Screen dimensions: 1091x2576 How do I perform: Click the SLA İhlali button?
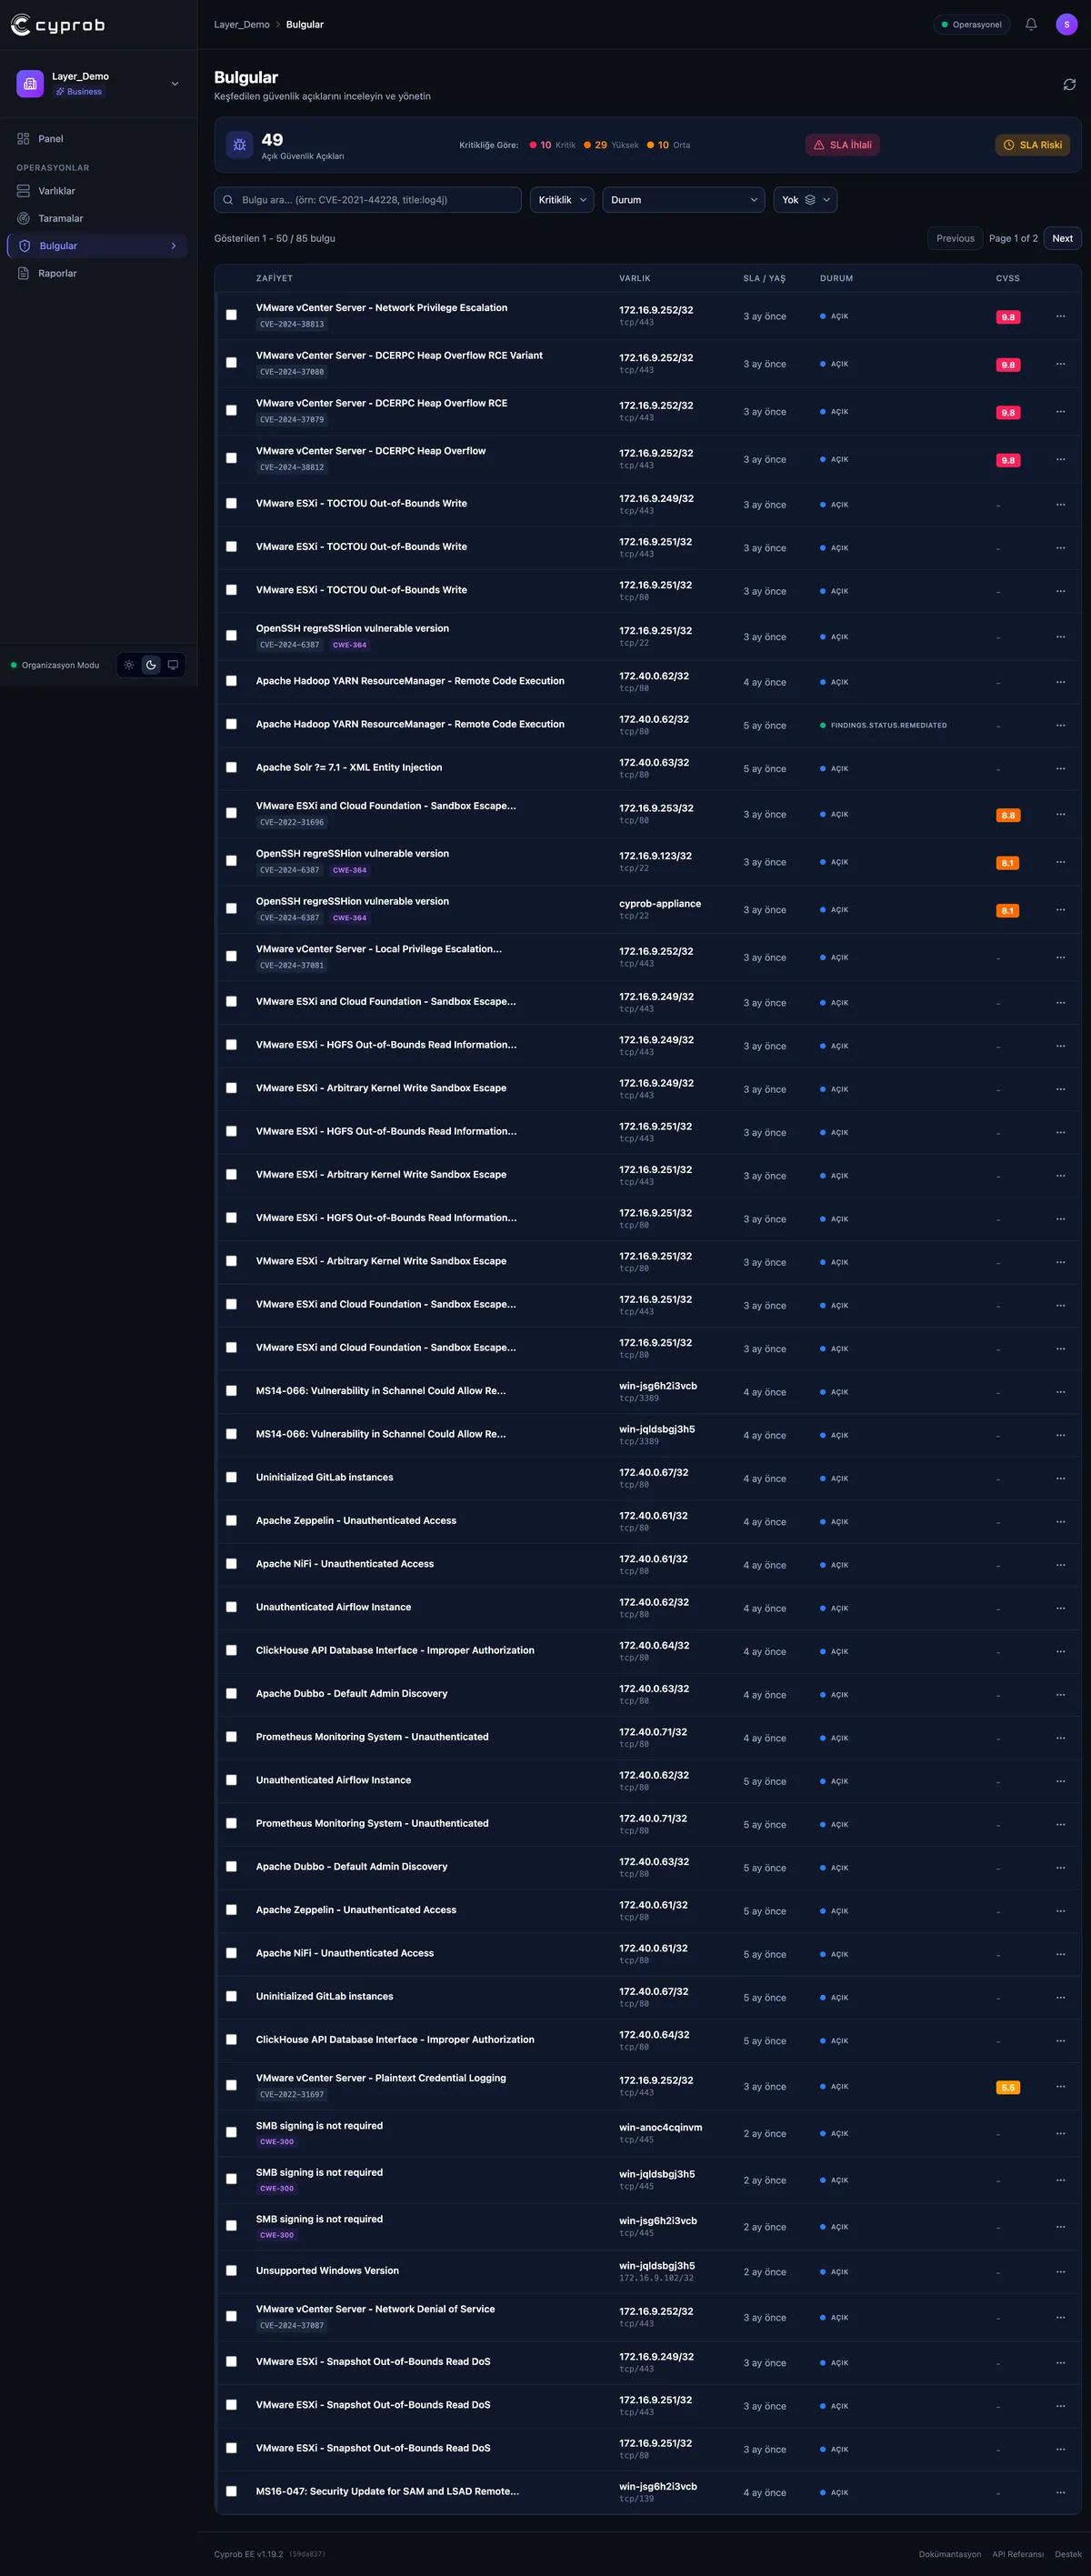point(842,145)
